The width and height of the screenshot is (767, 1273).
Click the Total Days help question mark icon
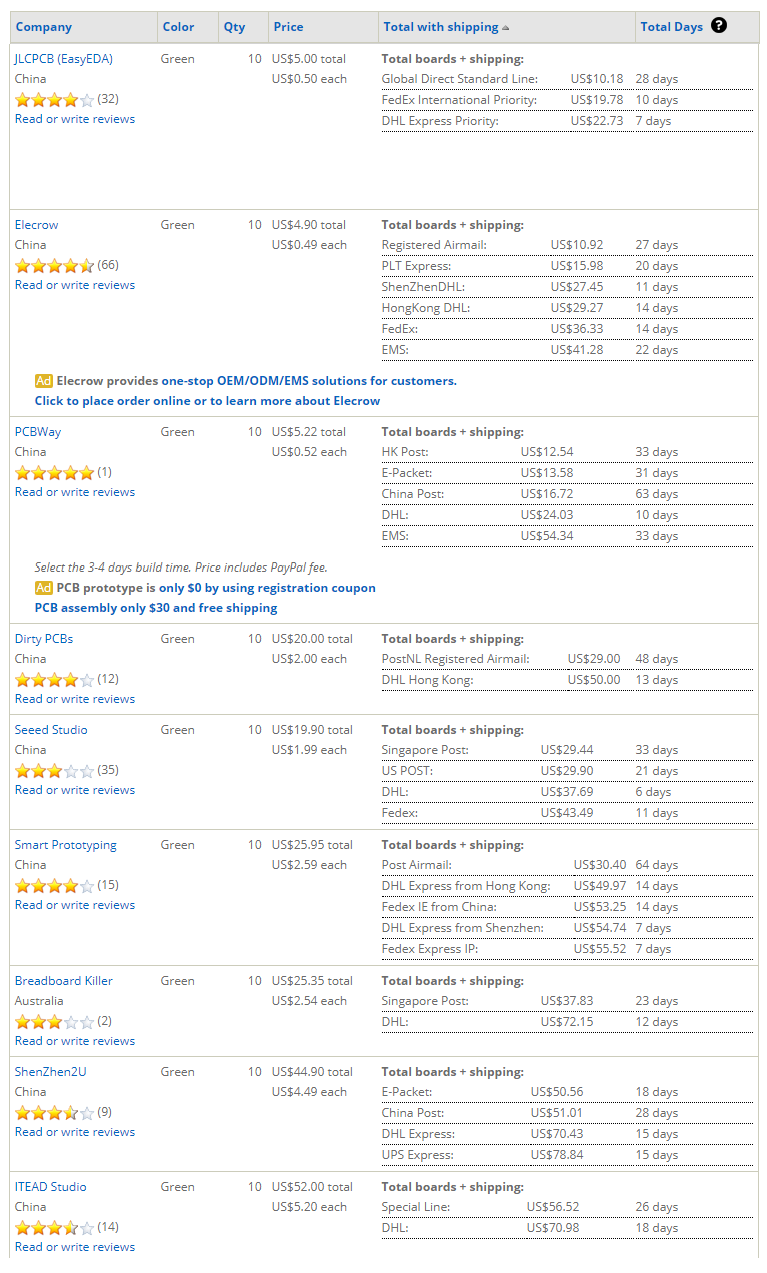(719, 26)
